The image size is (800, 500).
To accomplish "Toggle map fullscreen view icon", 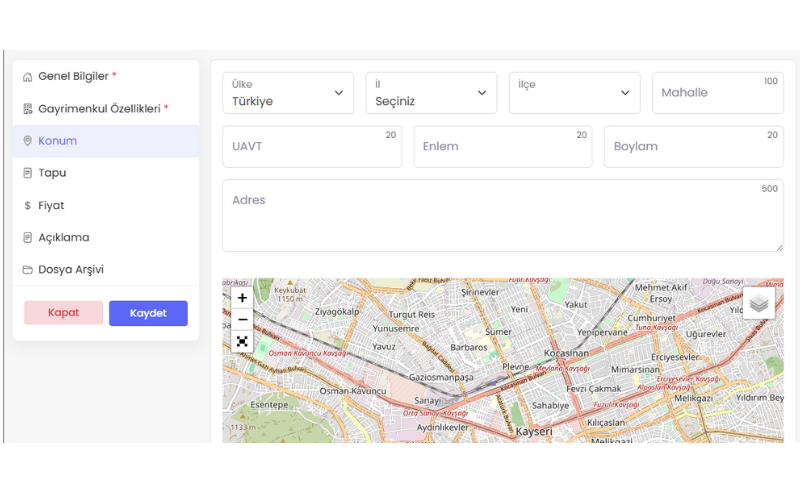I will [x=242, y=342].
